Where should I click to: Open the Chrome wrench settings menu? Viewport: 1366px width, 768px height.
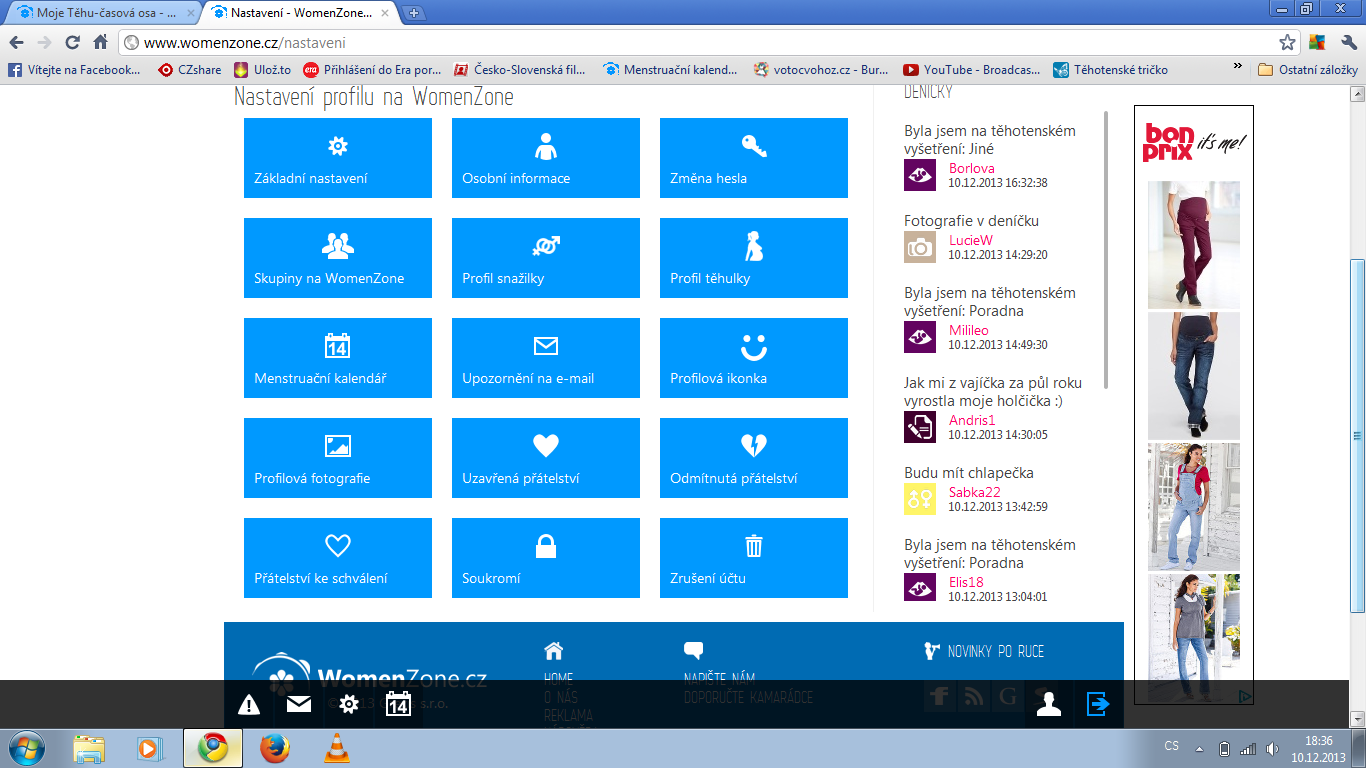[1348, 43]
